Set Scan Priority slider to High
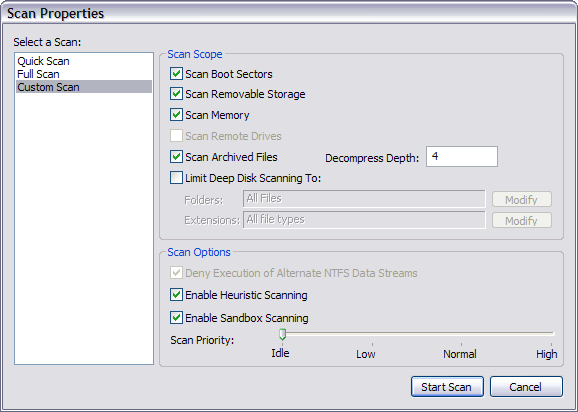 [x=551, y=334]
